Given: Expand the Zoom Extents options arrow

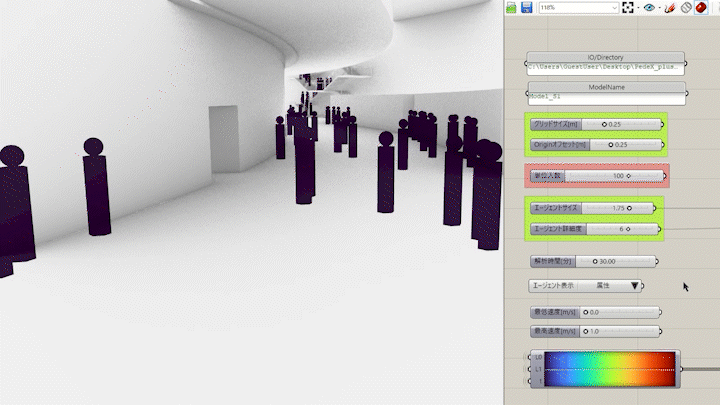Looking at the screenshot, I should 638,7.
